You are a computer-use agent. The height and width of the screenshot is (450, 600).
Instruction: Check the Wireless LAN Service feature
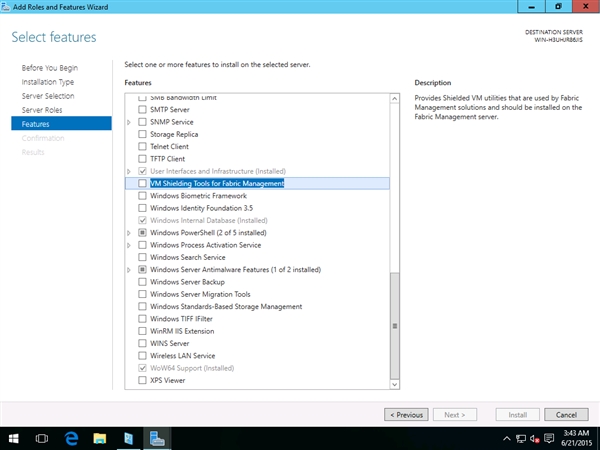pyautogui.click(x=142, y=356)
